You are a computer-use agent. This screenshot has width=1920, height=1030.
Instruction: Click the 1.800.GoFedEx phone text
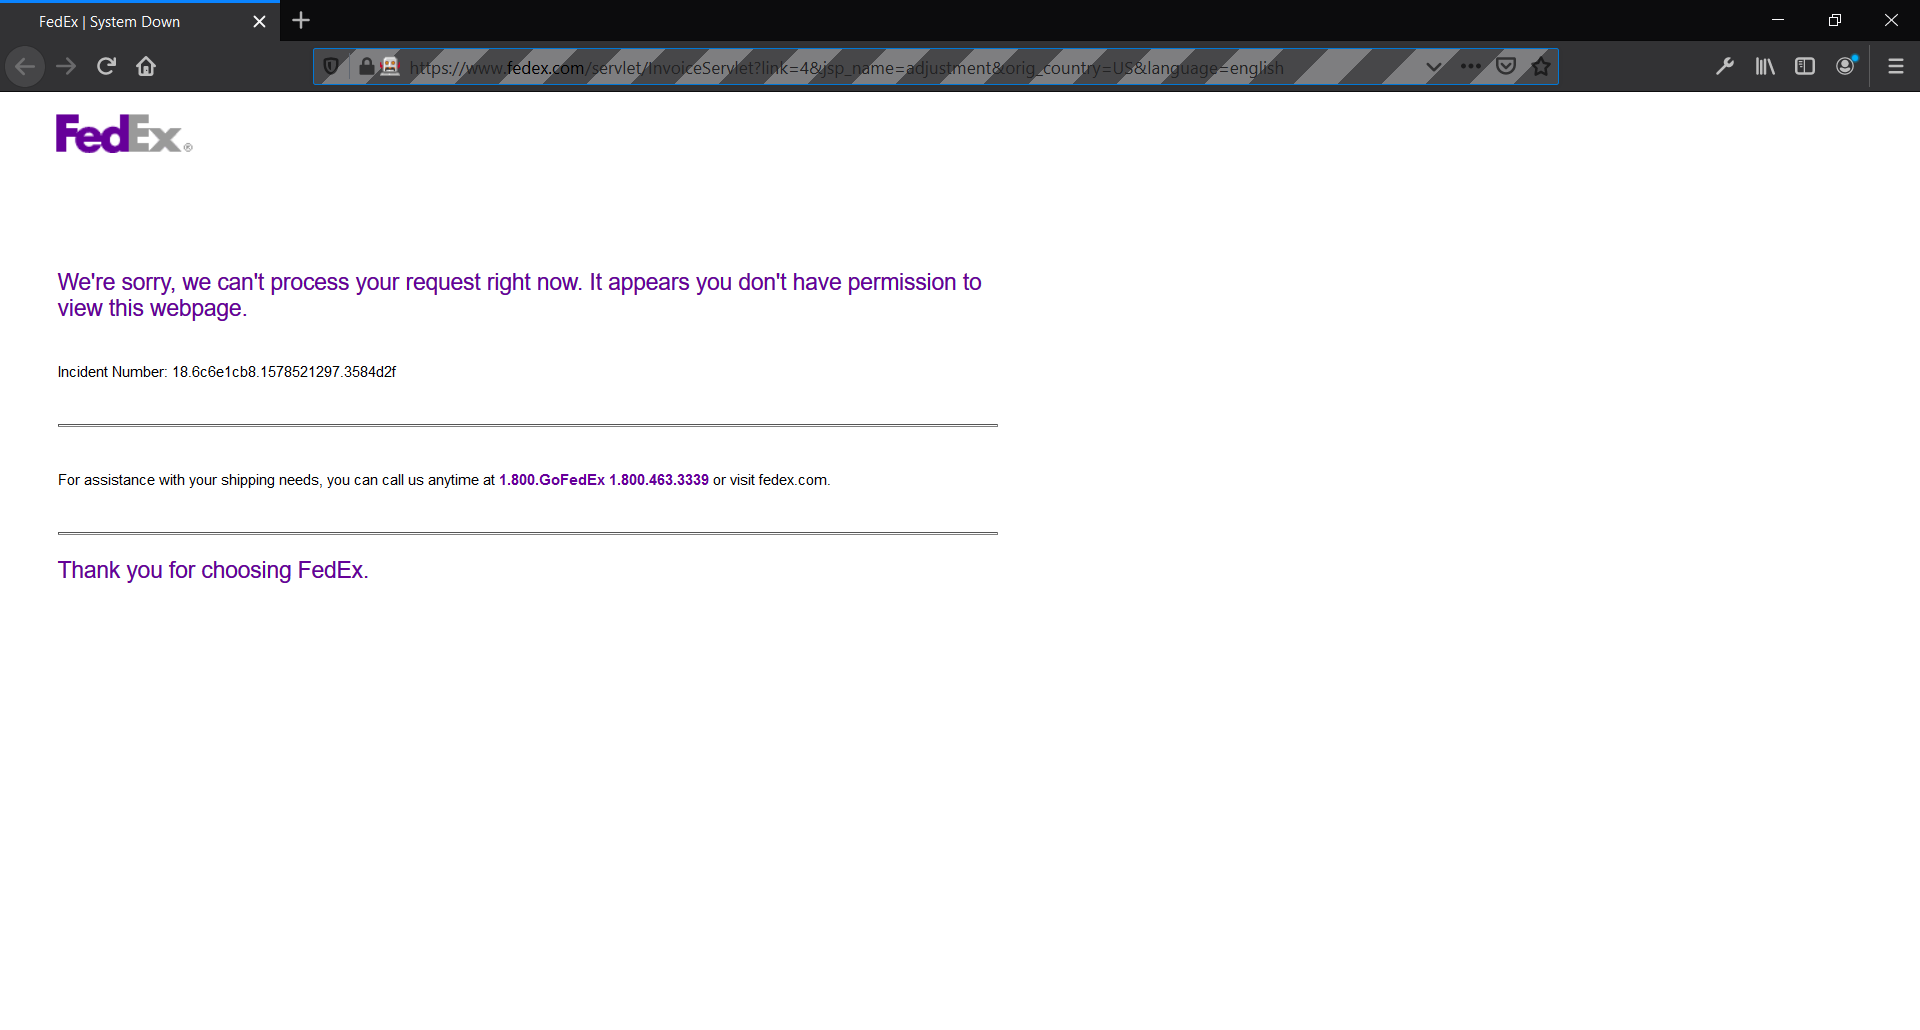coord(552,480)
